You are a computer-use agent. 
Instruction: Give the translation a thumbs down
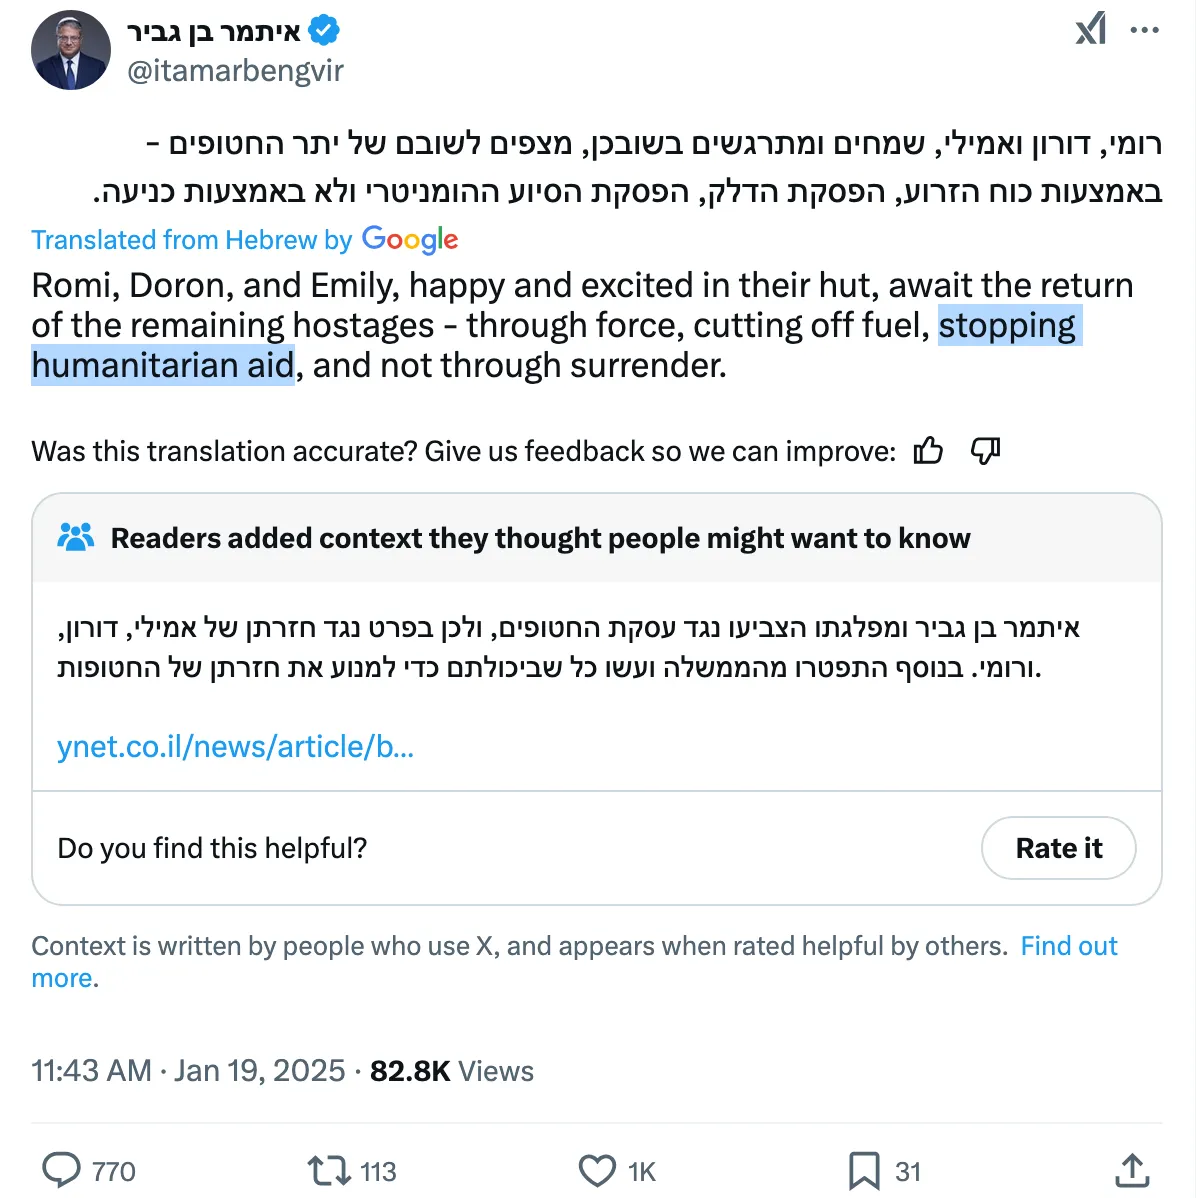point(985,452)
